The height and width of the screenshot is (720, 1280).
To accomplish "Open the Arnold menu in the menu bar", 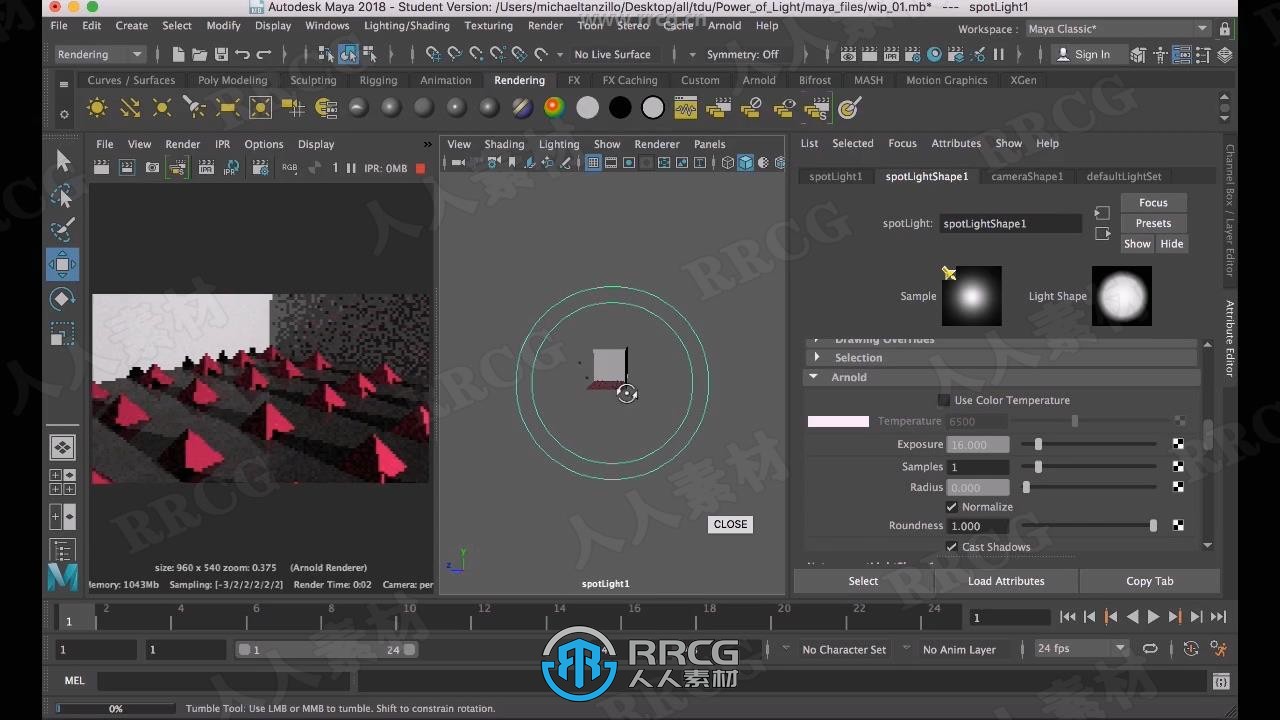I will [x=725, y=26].
